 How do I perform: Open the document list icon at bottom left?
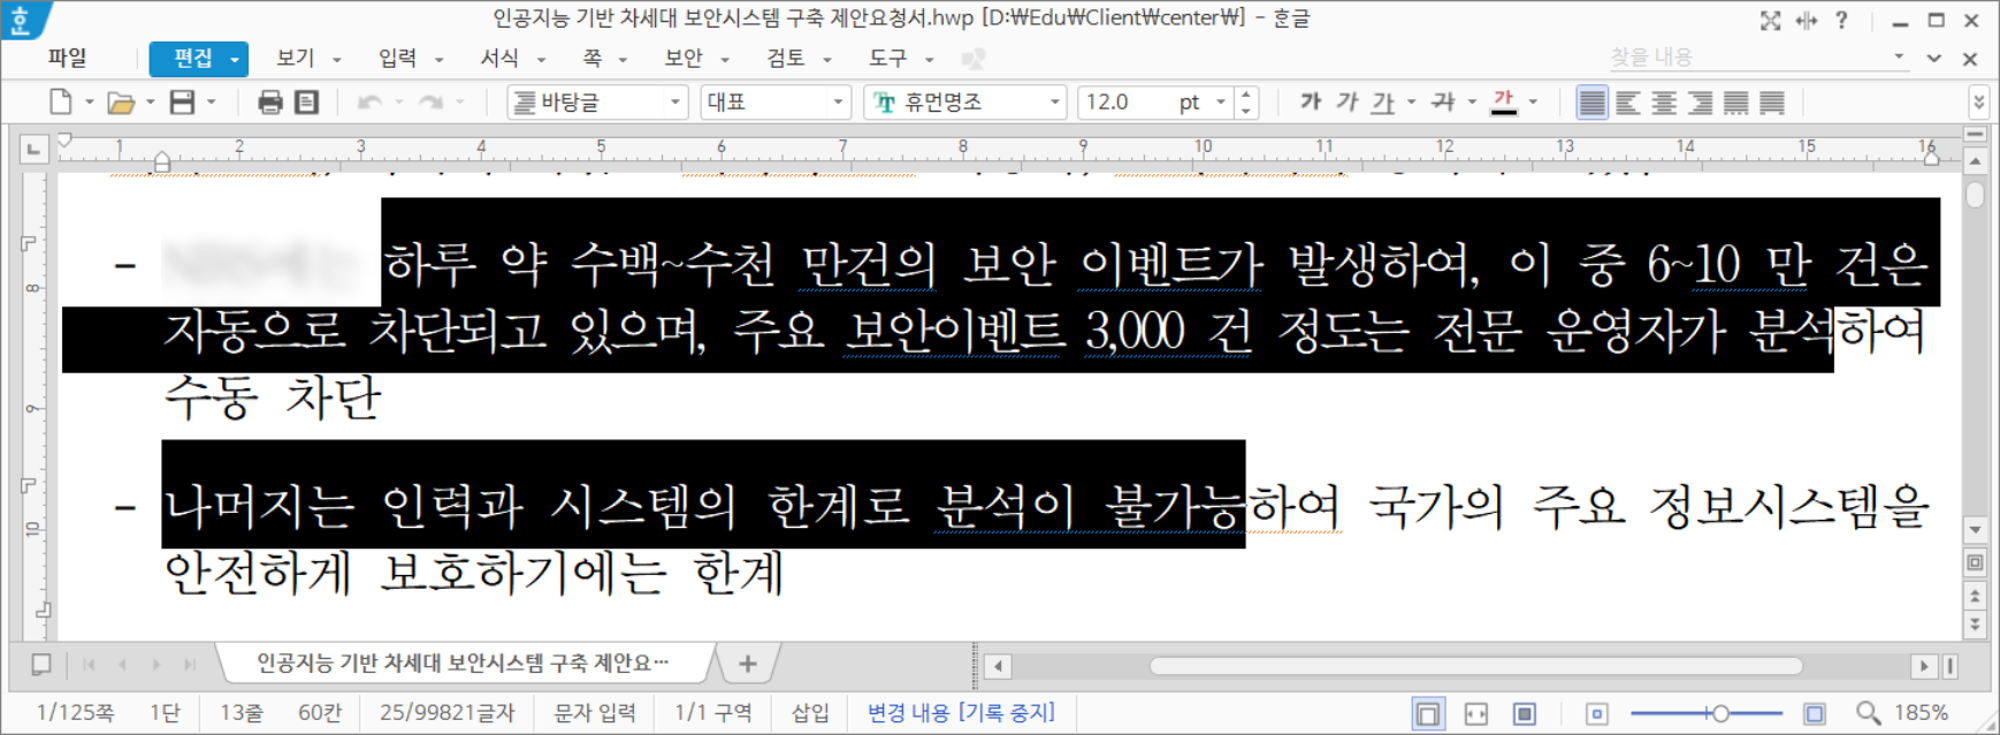point(41,664)
